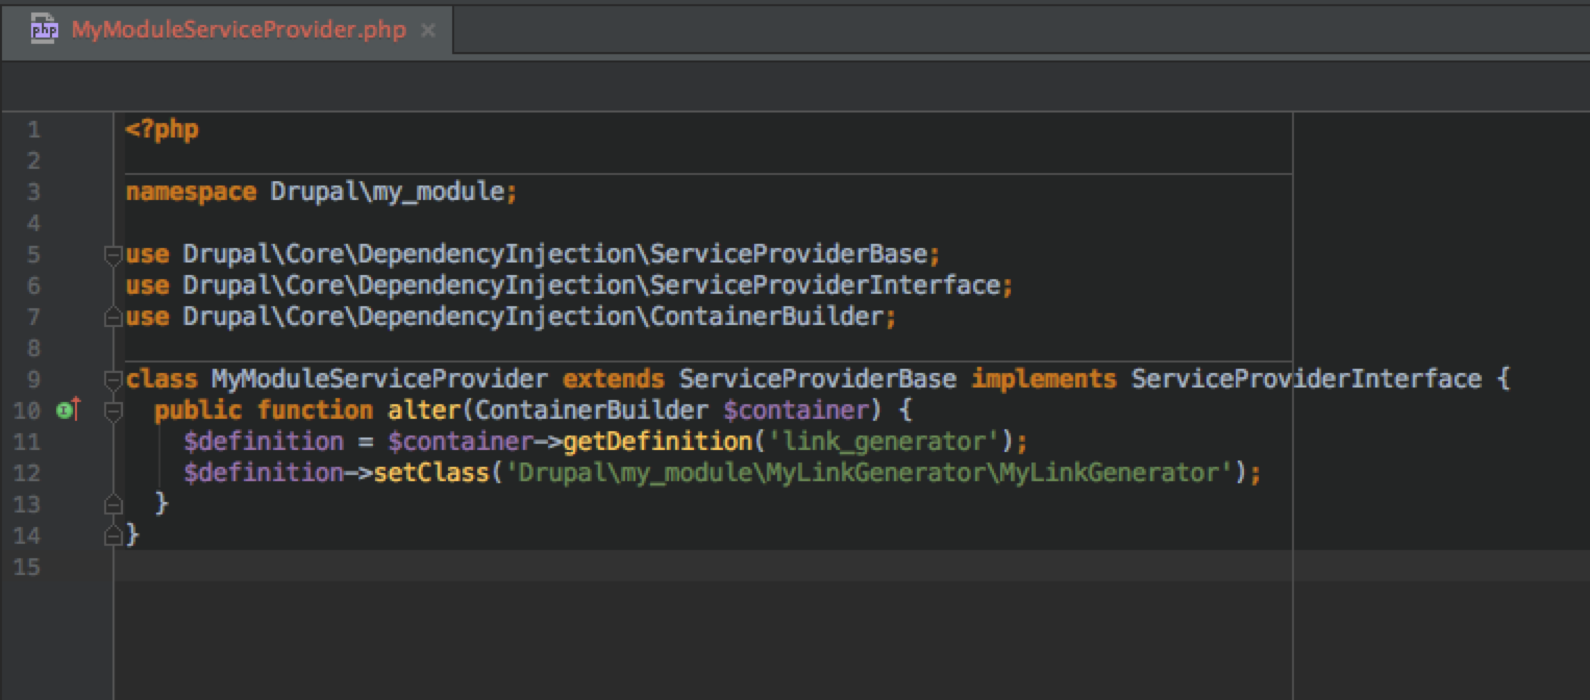Click line number 7 in the gutter

[x=34, y=317]
